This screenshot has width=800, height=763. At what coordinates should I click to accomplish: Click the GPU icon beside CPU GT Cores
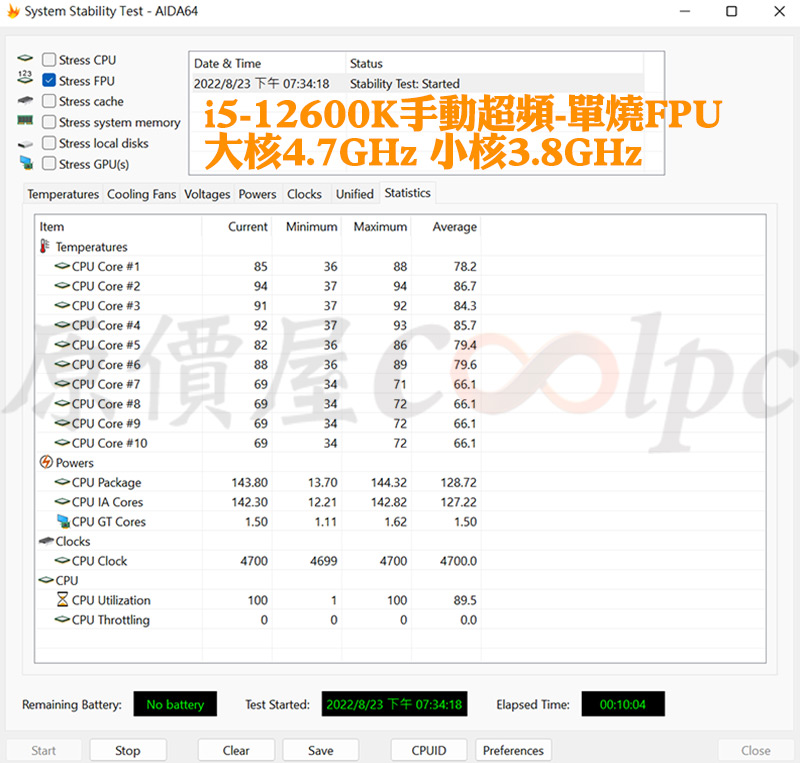tap(63, 521)
